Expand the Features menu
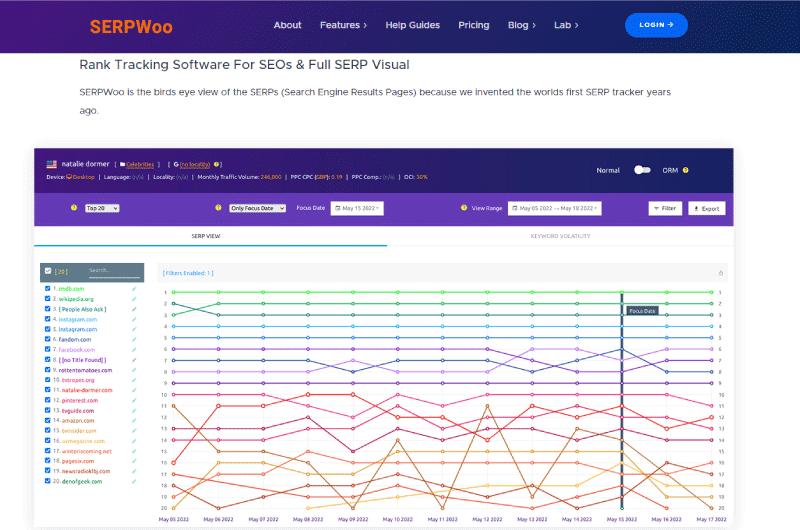Viewport: 800px width, 530px height. [x=343, y=25]
